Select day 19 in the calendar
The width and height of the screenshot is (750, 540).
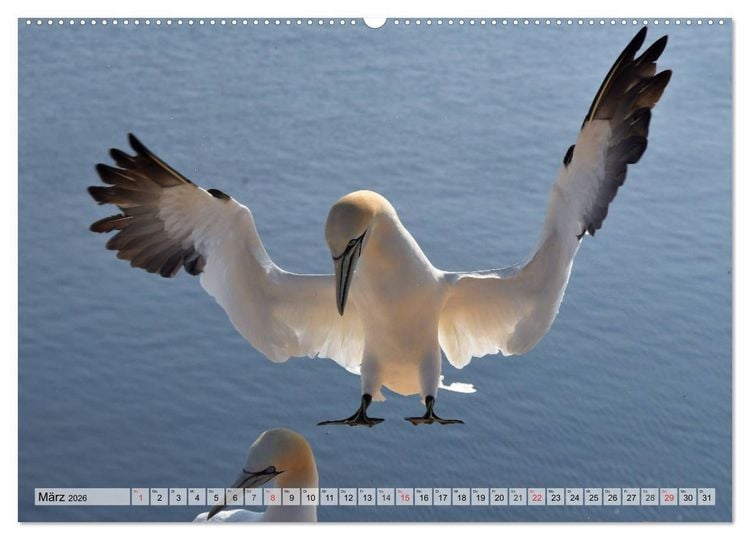[480, 497]
